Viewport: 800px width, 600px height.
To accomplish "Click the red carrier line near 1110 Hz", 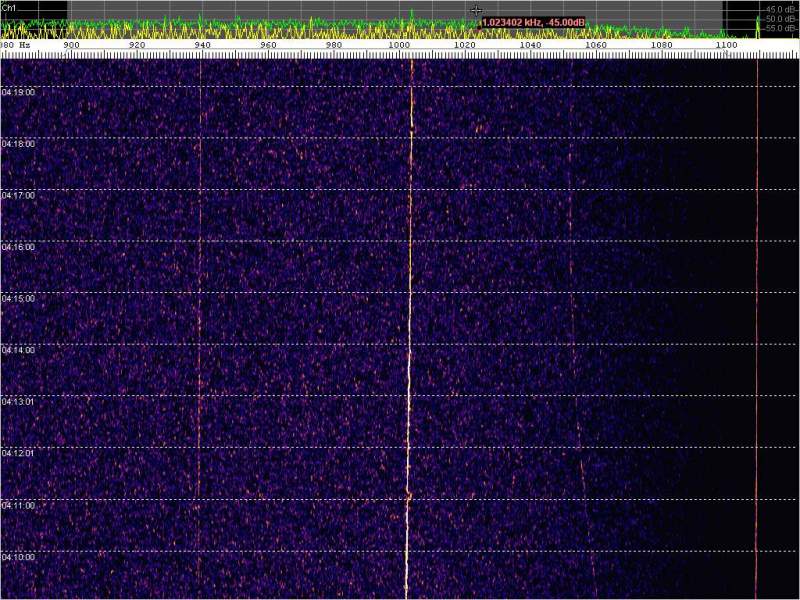I will click(x=757, y=300).
